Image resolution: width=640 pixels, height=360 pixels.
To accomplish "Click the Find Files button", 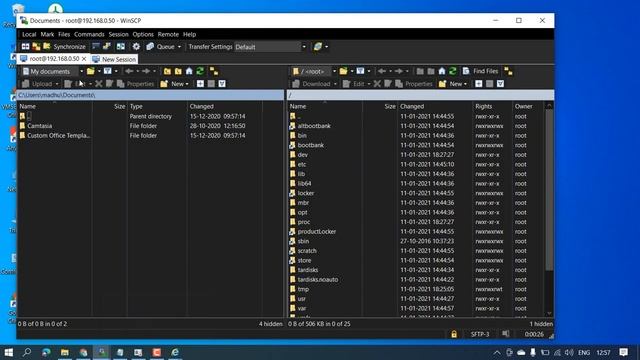I will coord(480,71).
